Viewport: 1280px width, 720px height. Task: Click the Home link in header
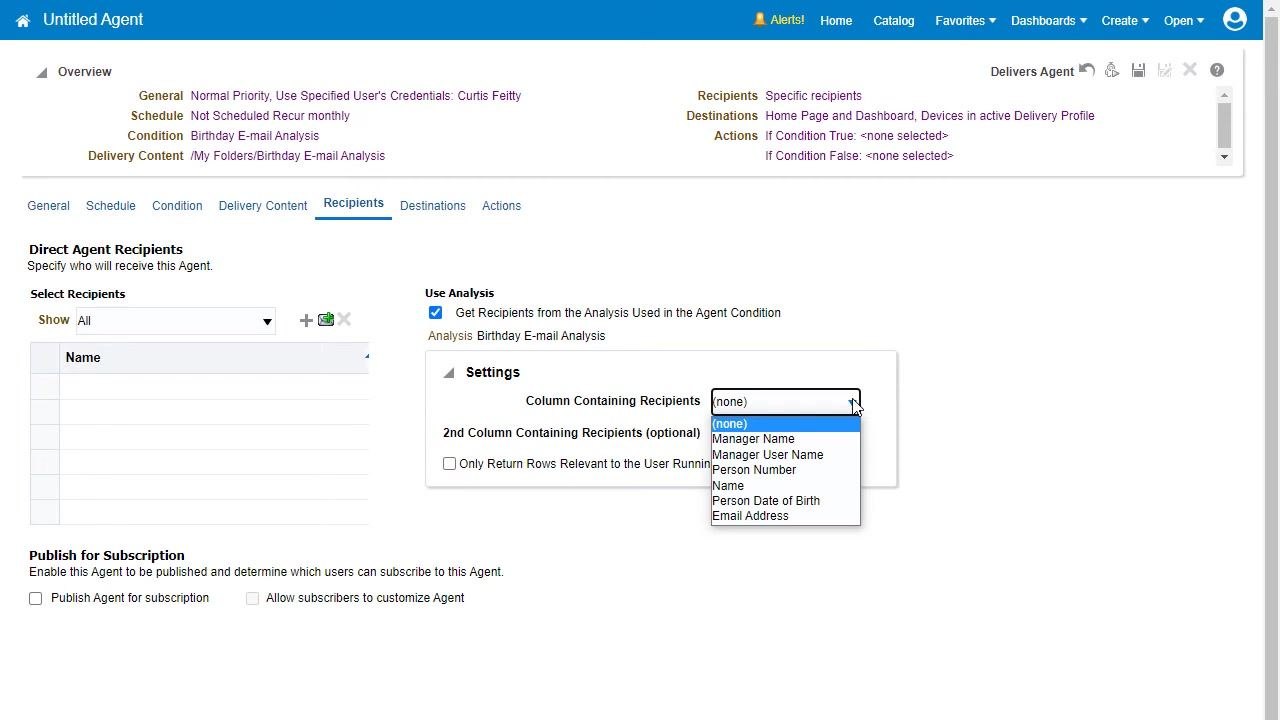836,20
